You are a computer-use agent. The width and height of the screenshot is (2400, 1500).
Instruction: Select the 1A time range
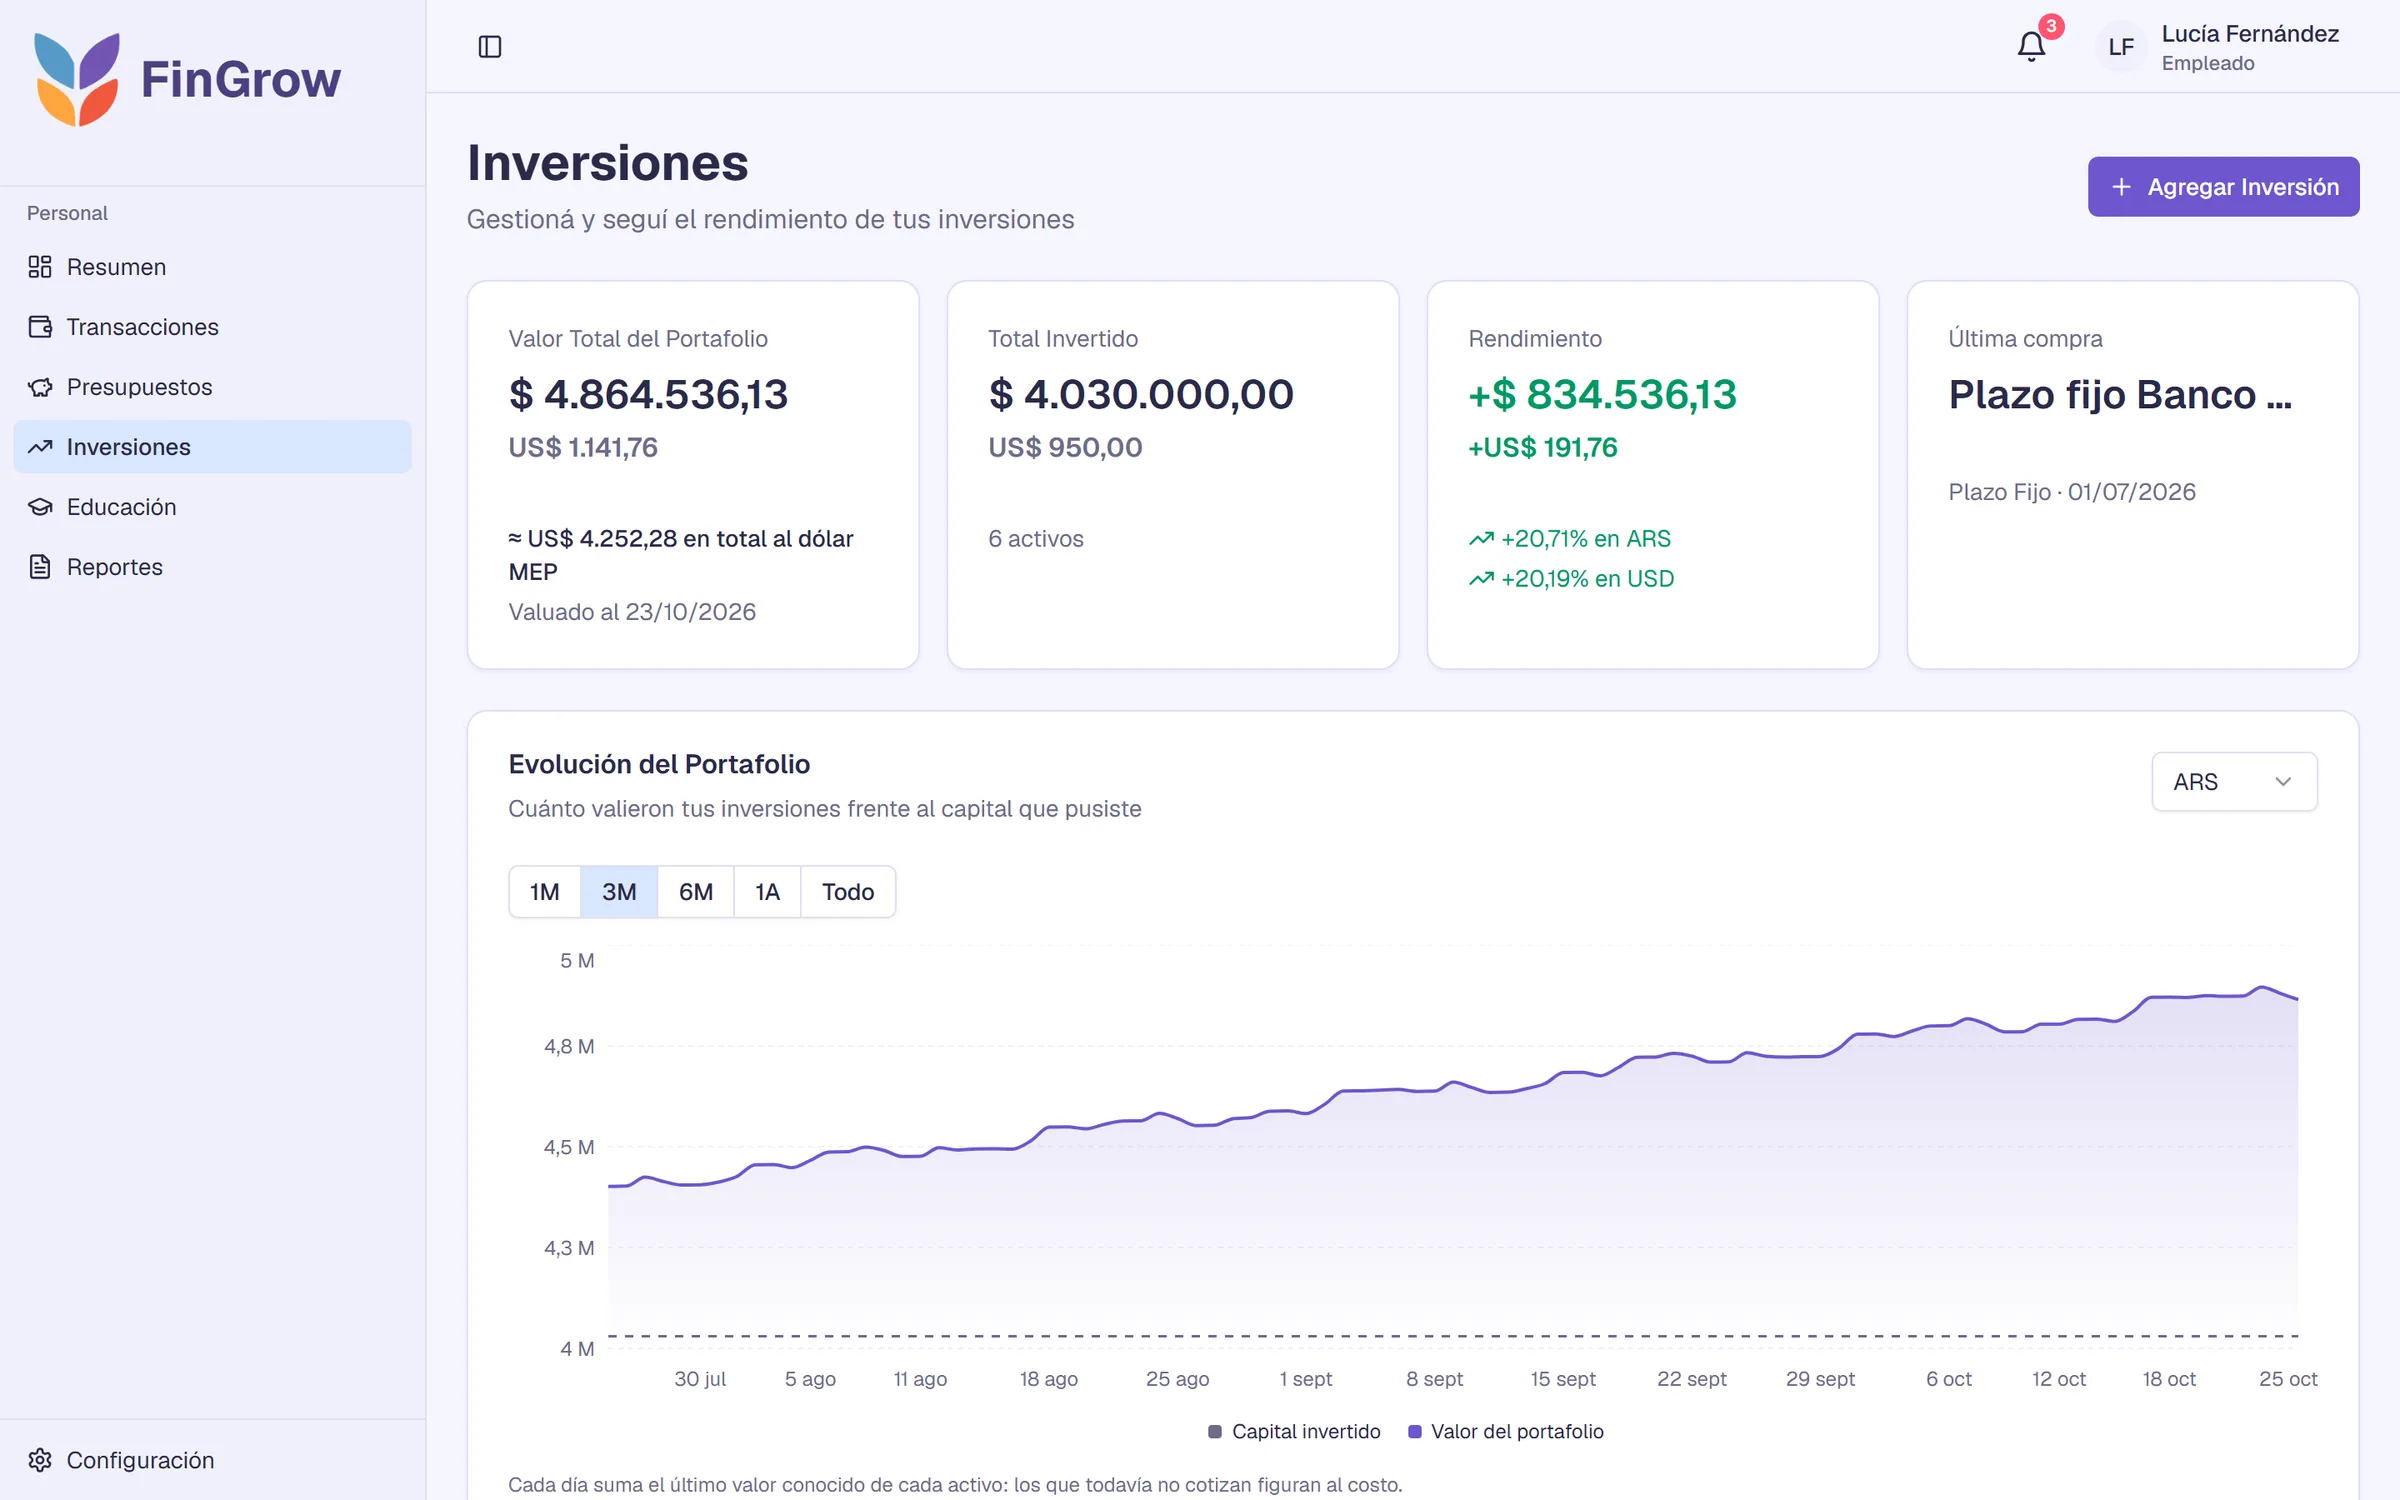[767, 892]
